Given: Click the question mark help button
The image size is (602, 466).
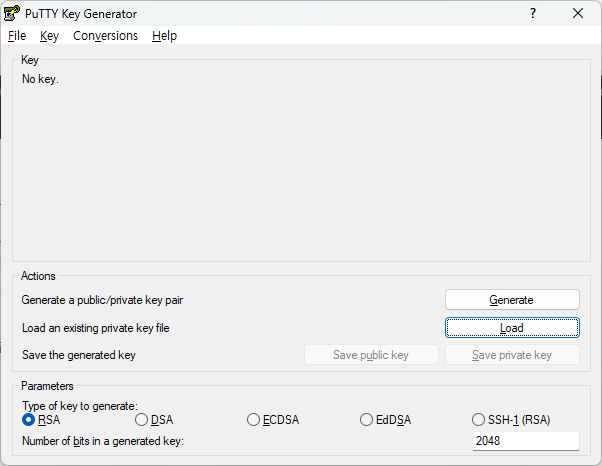Looking at the screenshot, I should click(533, 13).
